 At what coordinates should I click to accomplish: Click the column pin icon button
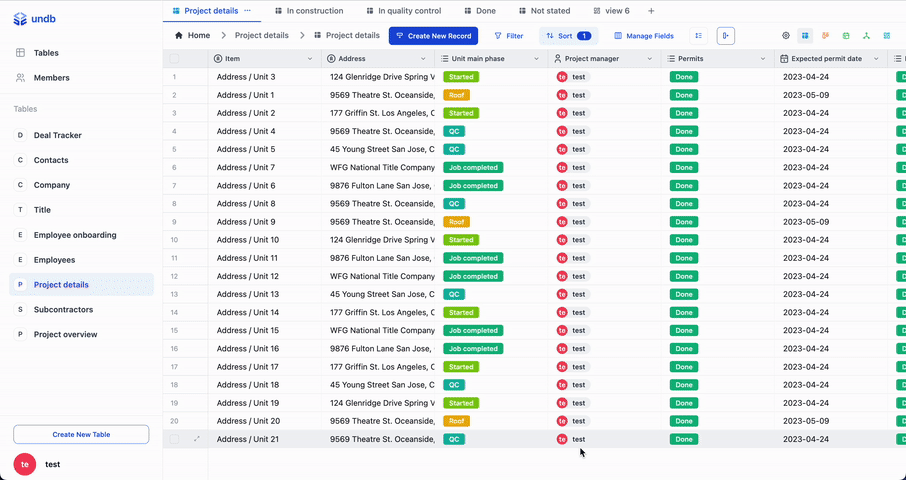pos(726,36)
